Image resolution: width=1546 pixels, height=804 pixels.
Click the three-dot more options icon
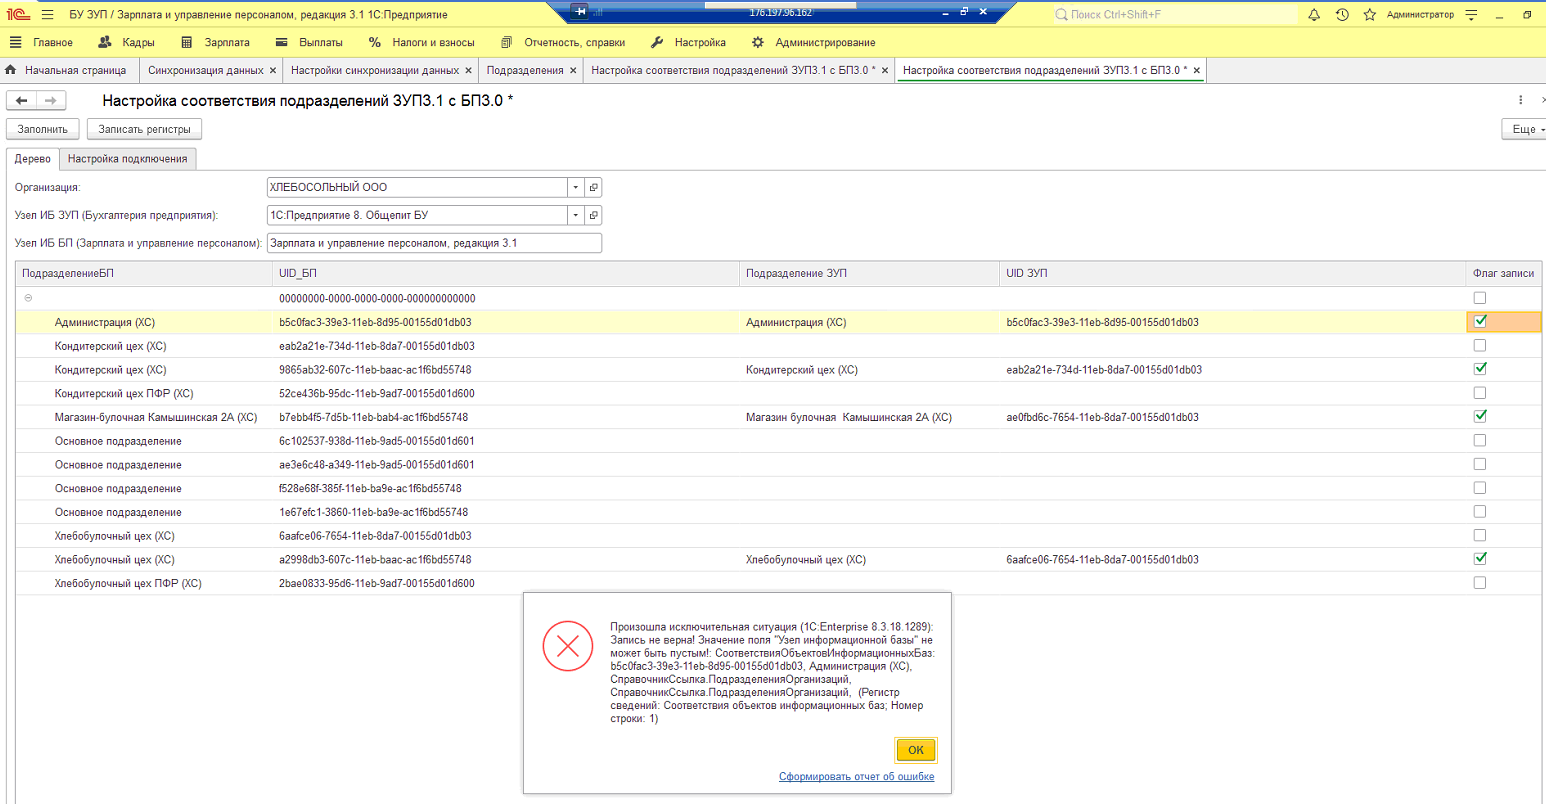[1520, 100]
